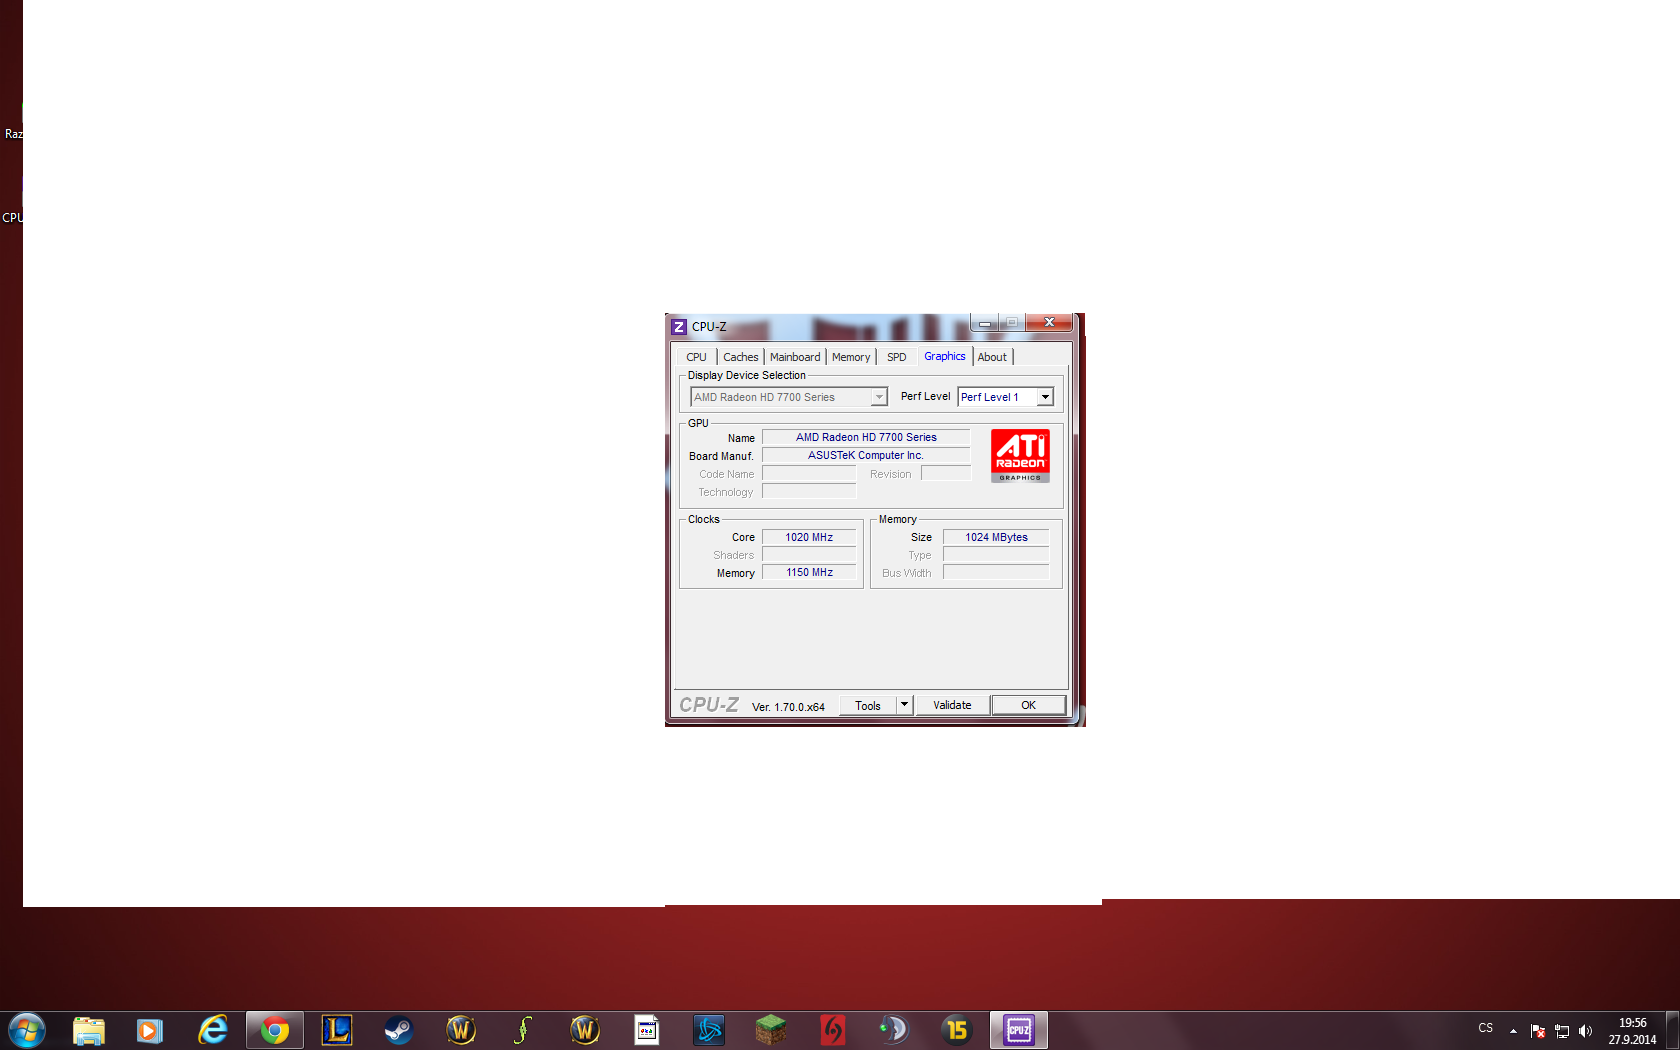Launch Steam from the taskbar

pos(398,1030)
